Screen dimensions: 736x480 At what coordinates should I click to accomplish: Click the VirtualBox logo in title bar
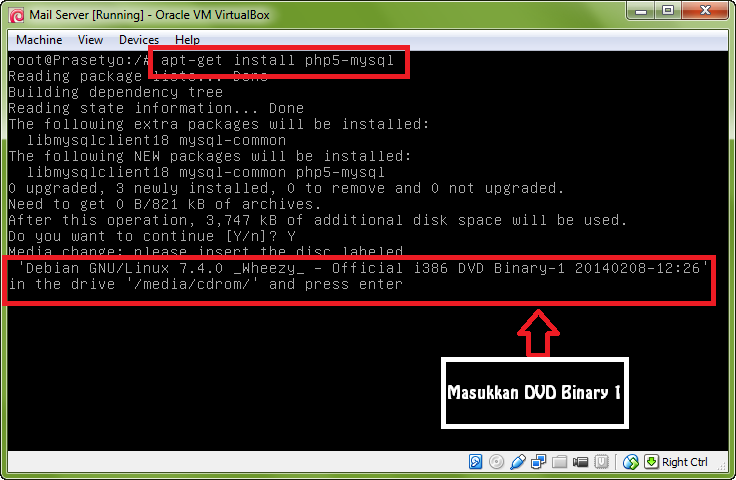click(x=17, y=15)
